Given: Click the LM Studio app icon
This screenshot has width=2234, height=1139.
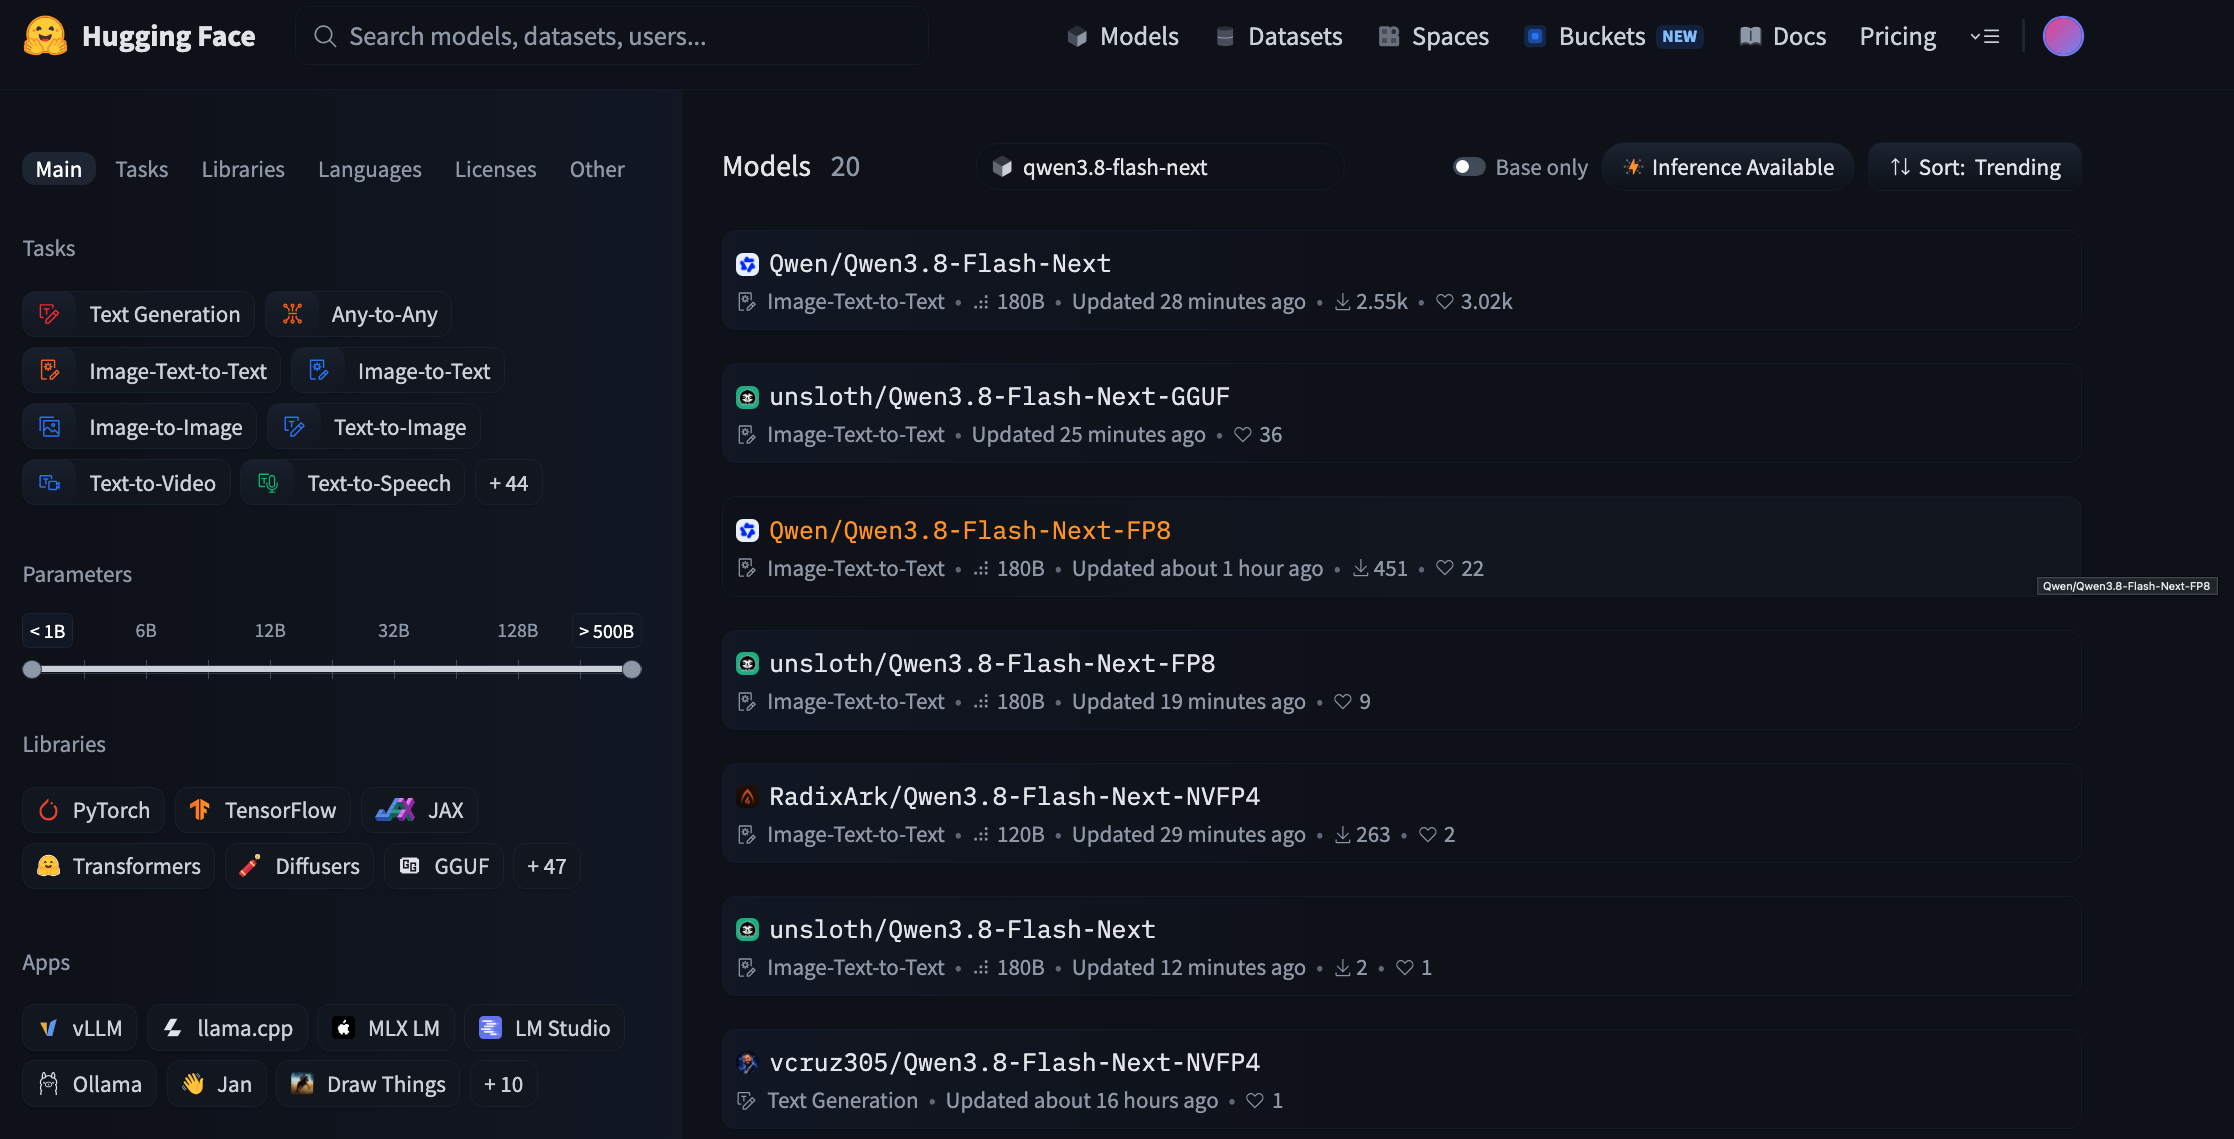Looking at the screenshot, I should [x=490, y=1028].
